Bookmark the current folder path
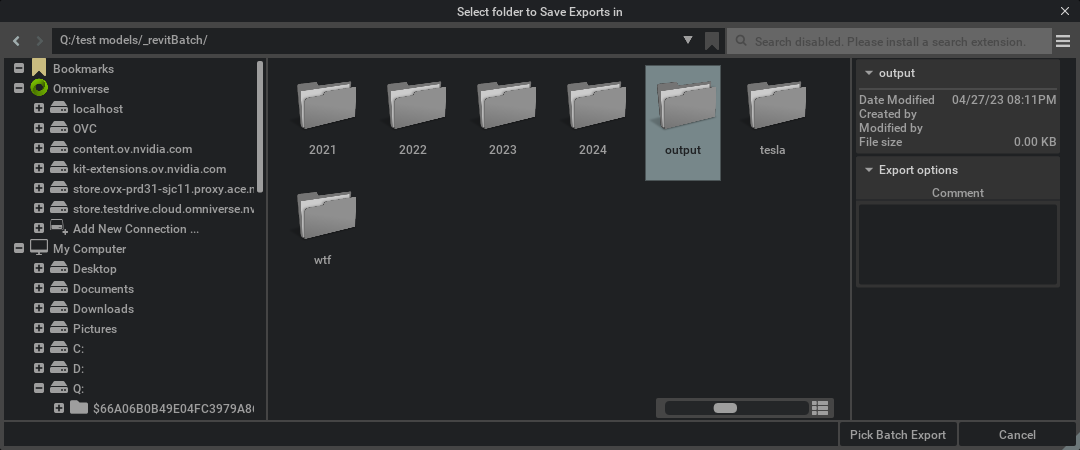1080x450 pixels. (712, 41)
